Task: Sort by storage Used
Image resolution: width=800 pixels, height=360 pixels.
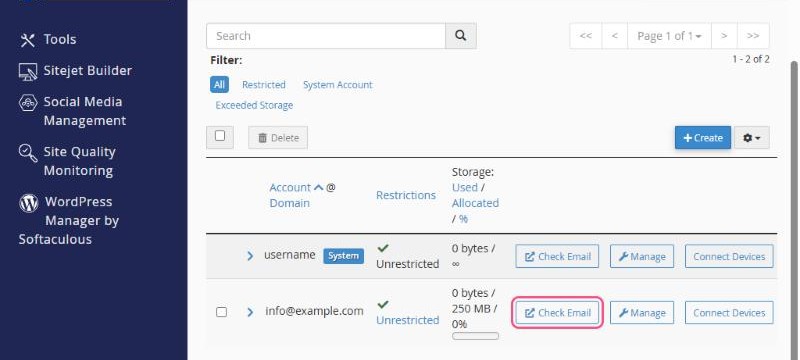Action: point(465,187)
